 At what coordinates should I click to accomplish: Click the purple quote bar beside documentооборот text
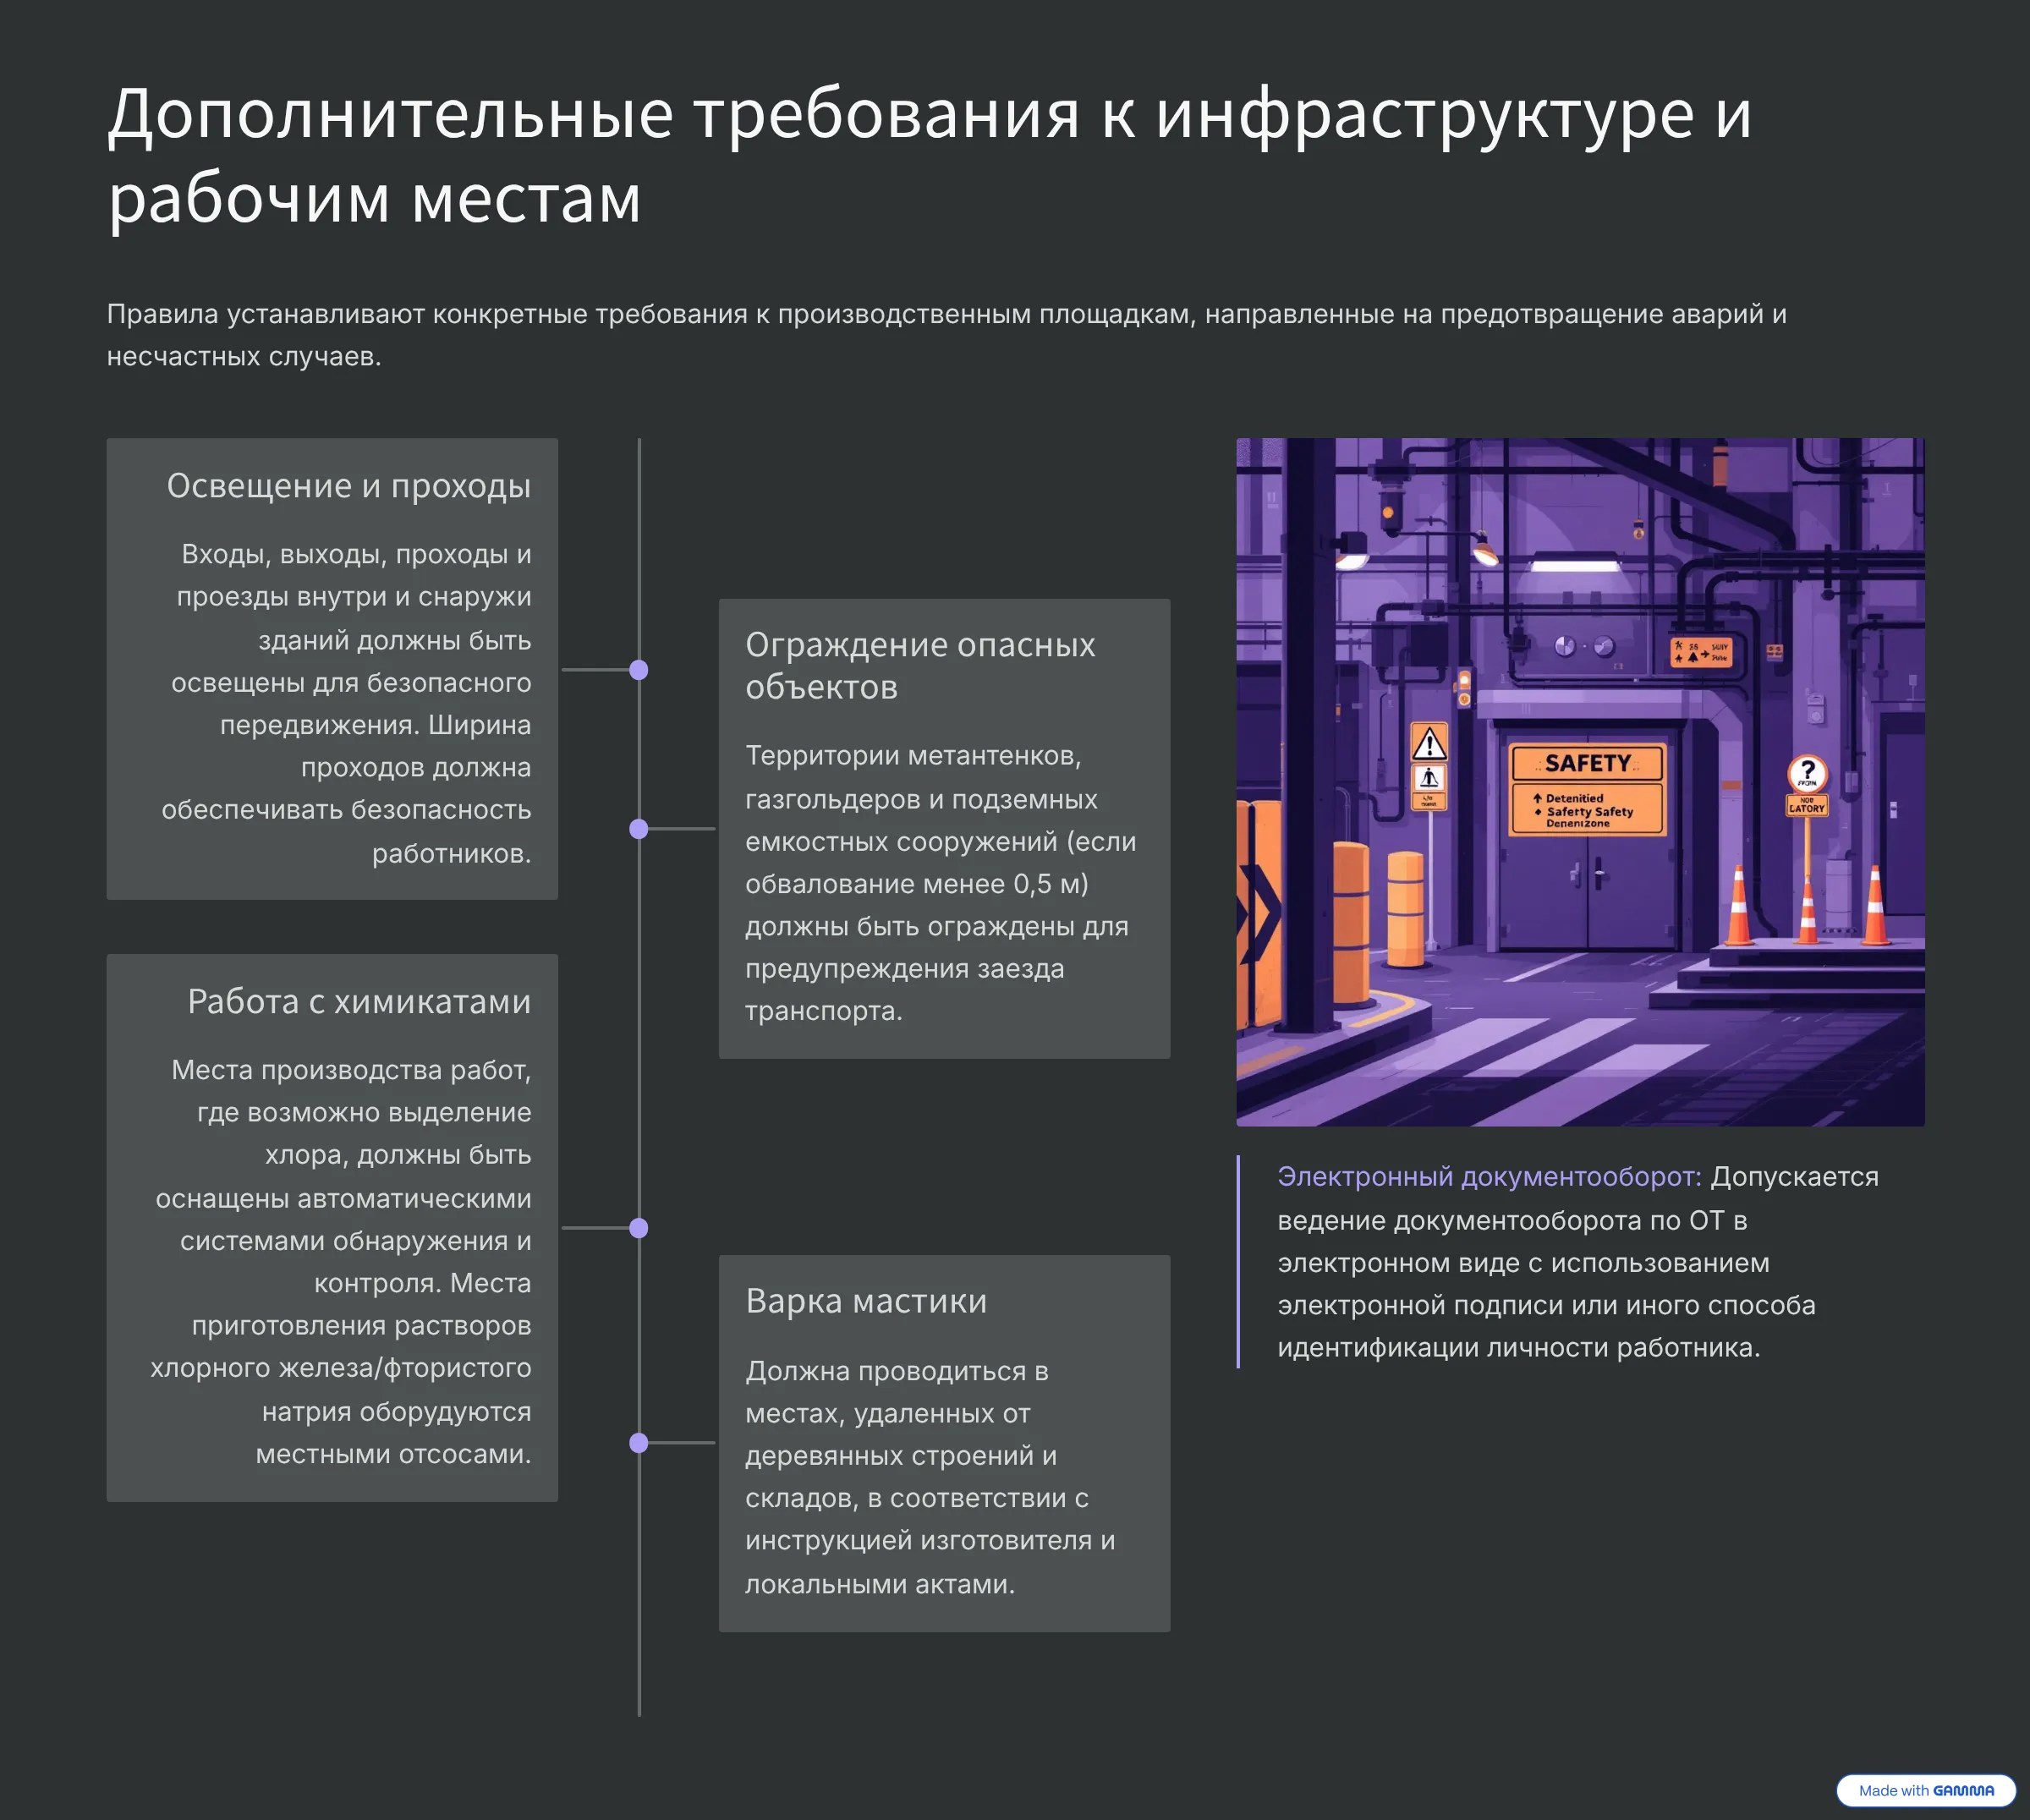pyautogui.click(x=1238, y=1262)
